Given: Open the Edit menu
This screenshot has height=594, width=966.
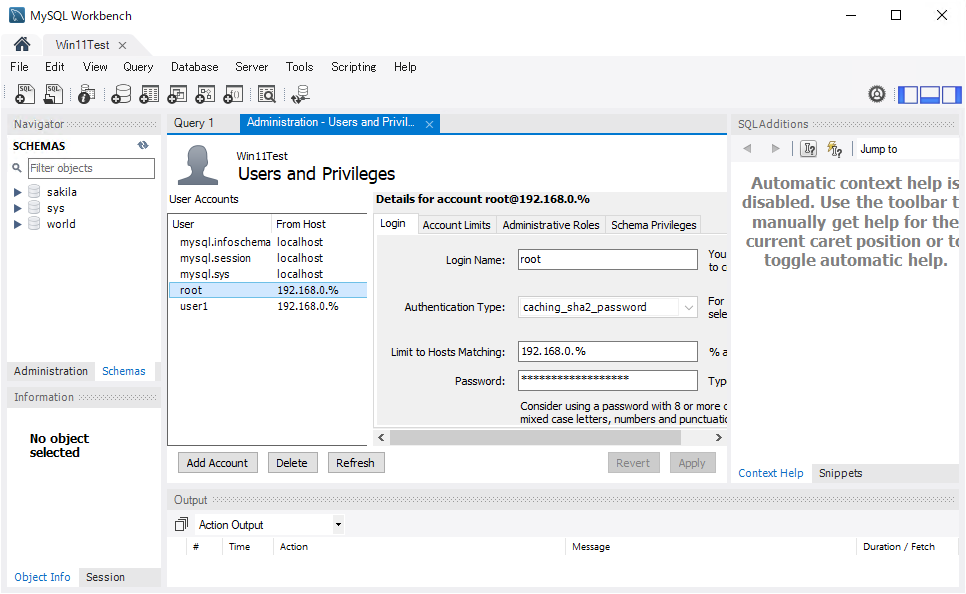Looking at the screenshot, I should coord(54,67).
